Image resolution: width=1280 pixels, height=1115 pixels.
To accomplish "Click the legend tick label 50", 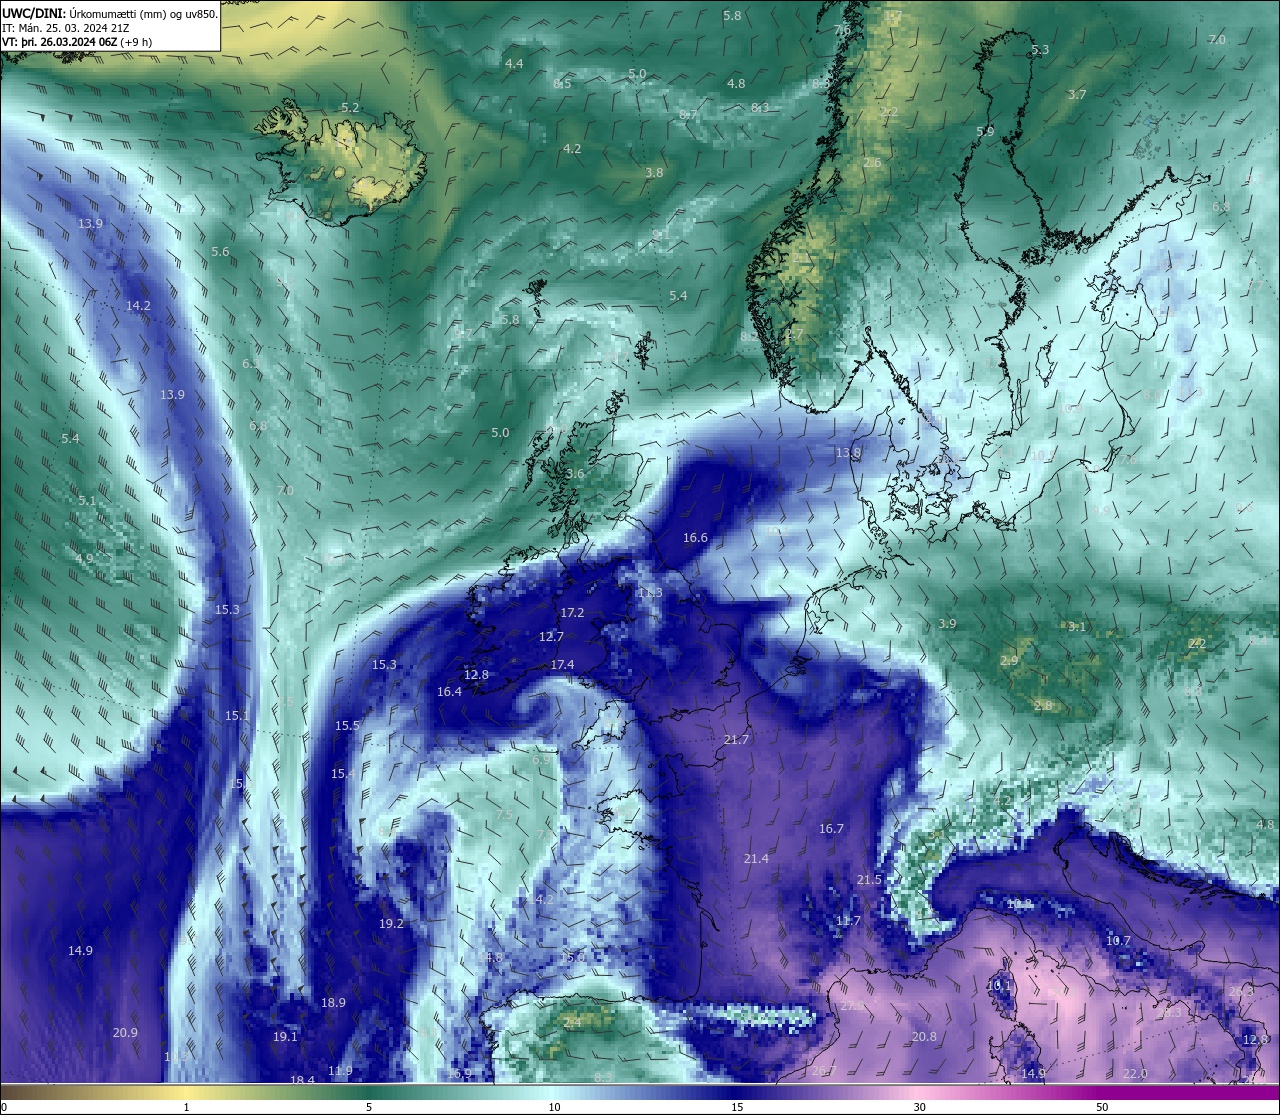I will coord(1102,1107).
